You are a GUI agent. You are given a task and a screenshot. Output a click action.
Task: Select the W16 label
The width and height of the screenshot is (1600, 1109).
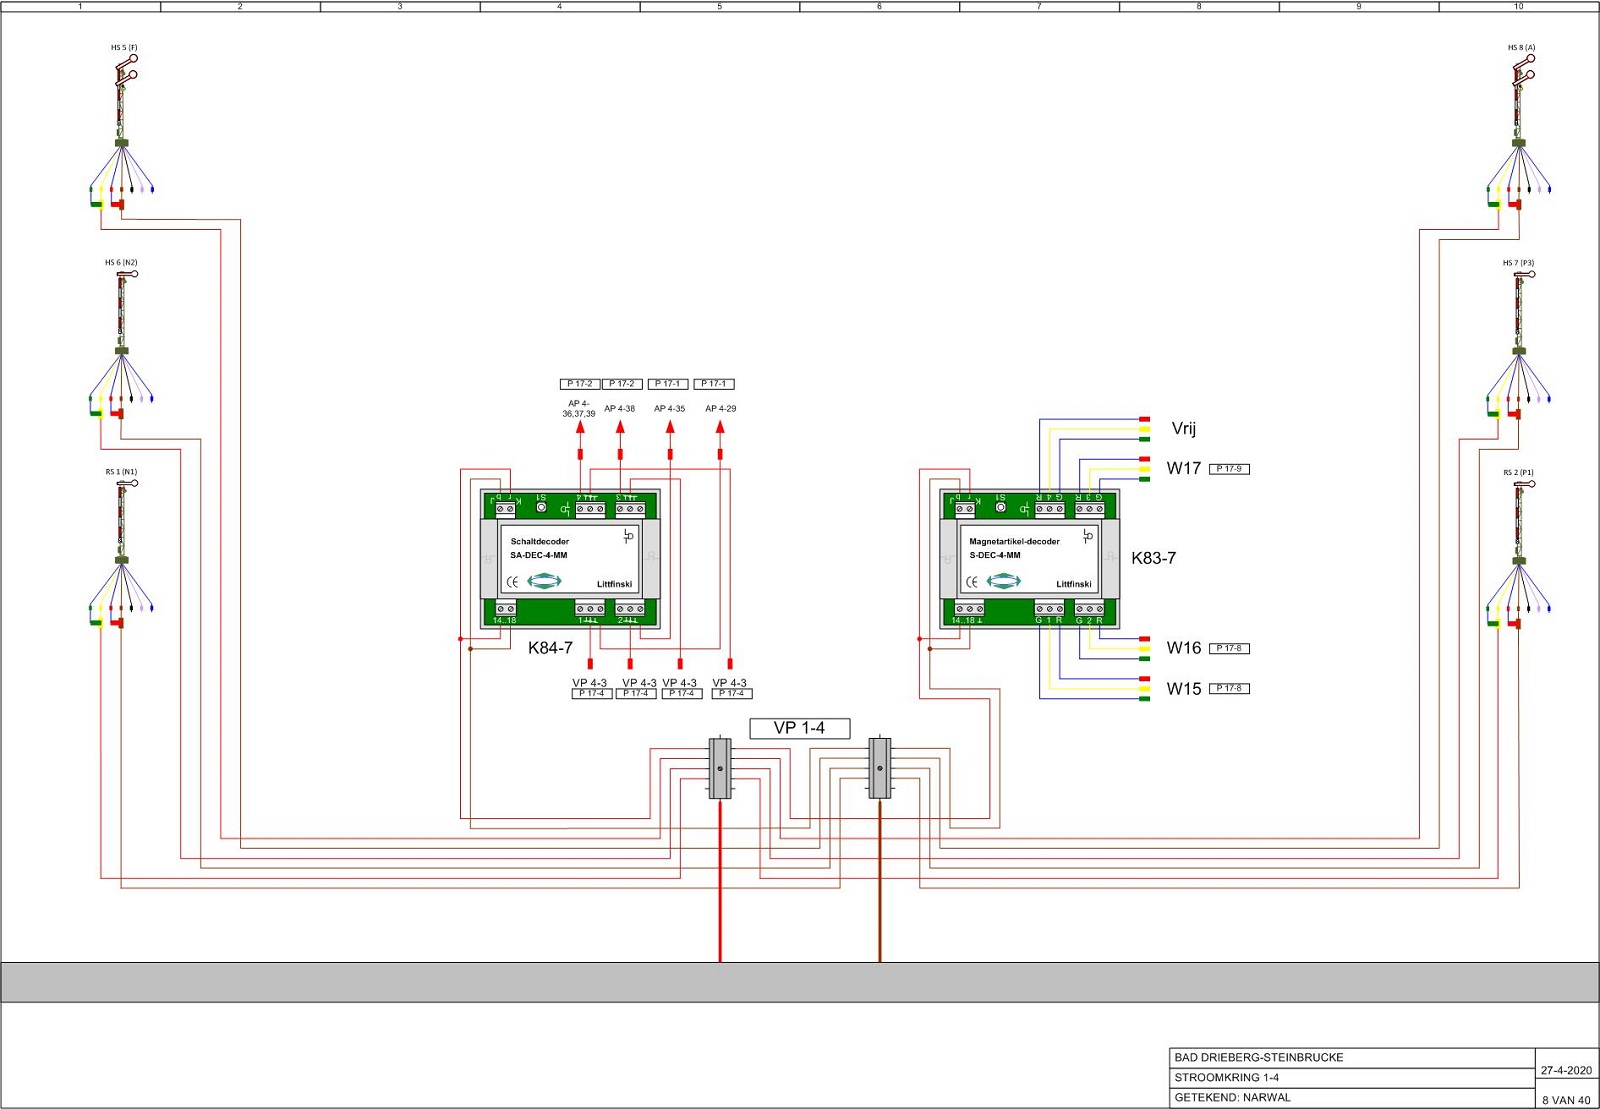coord(1184,648)
